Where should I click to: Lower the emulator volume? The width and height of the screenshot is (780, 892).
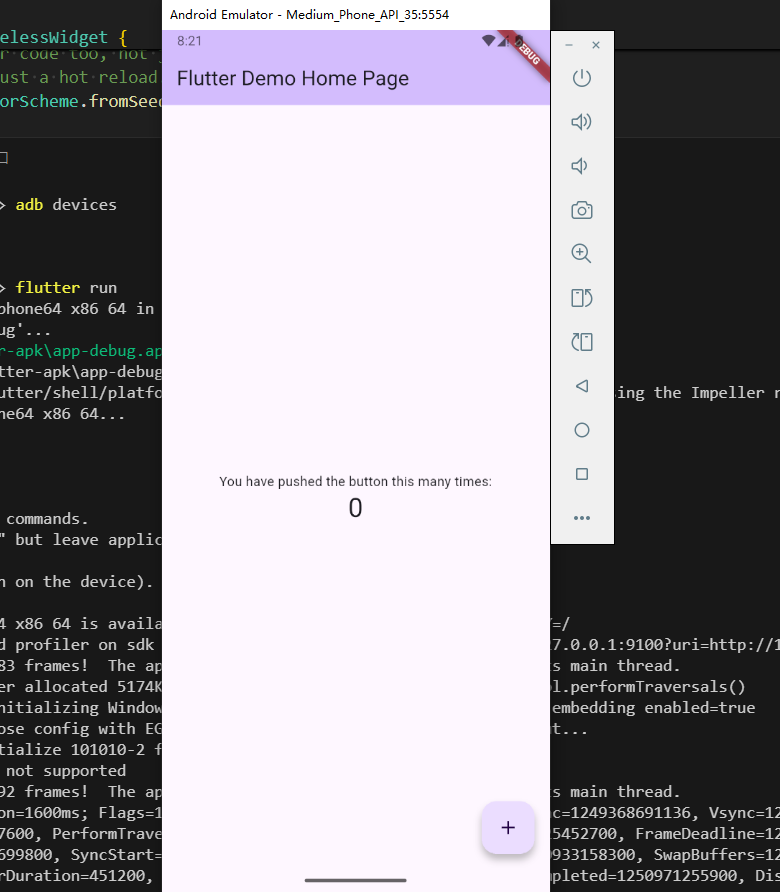click(580, 166)
